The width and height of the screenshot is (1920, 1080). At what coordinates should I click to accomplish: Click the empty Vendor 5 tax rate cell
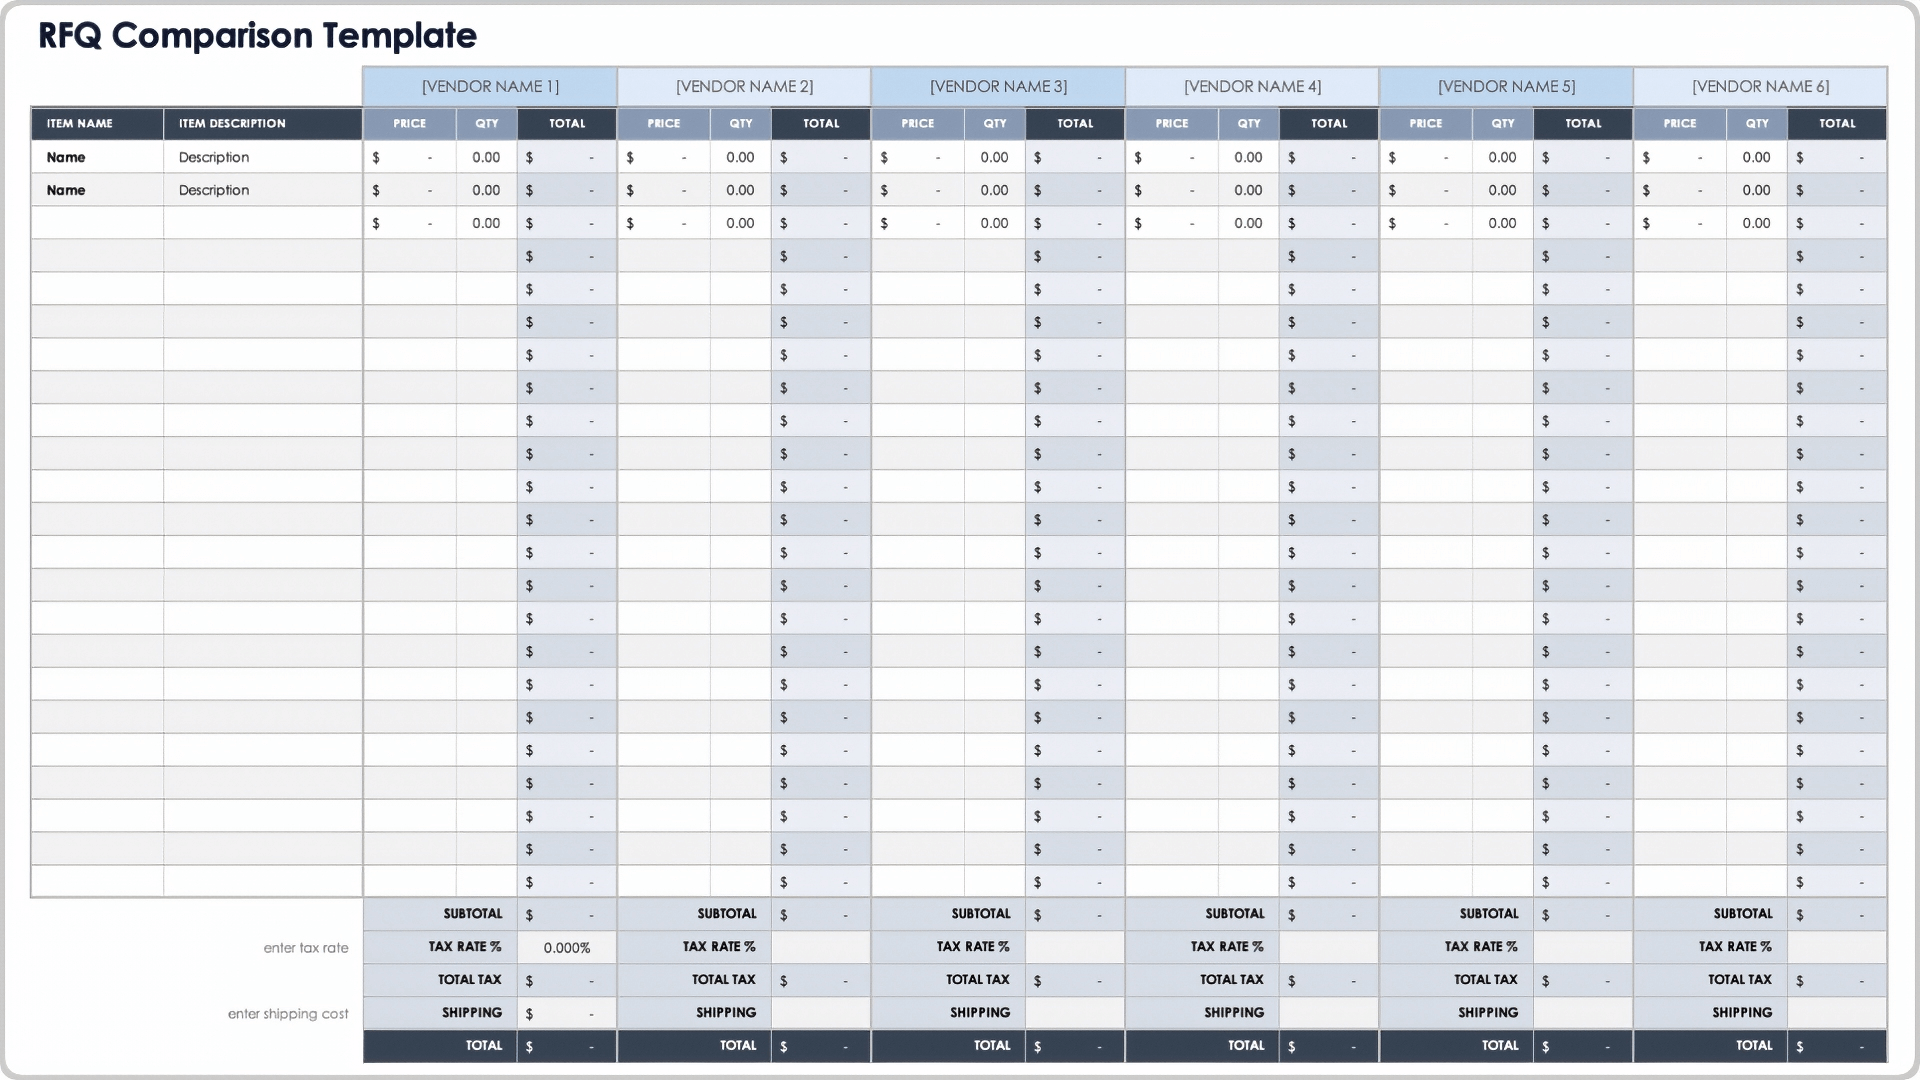point(1583,947)
